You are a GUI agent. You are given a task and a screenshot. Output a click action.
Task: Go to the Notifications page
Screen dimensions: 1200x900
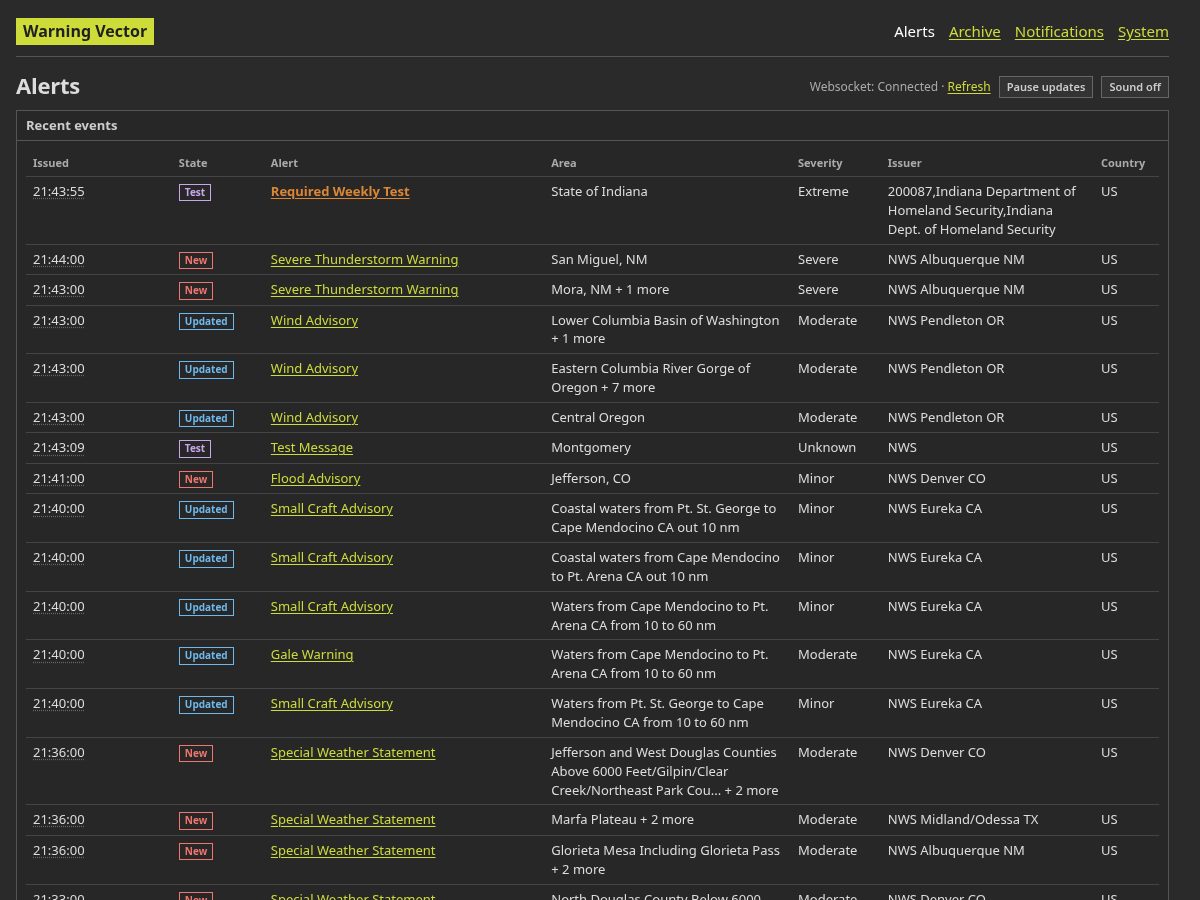(1059, 32)
